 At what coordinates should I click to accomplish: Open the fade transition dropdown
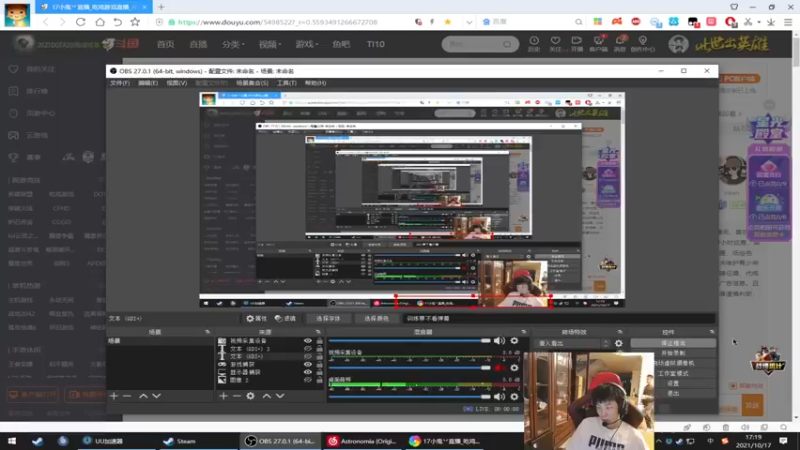(571, 343)
